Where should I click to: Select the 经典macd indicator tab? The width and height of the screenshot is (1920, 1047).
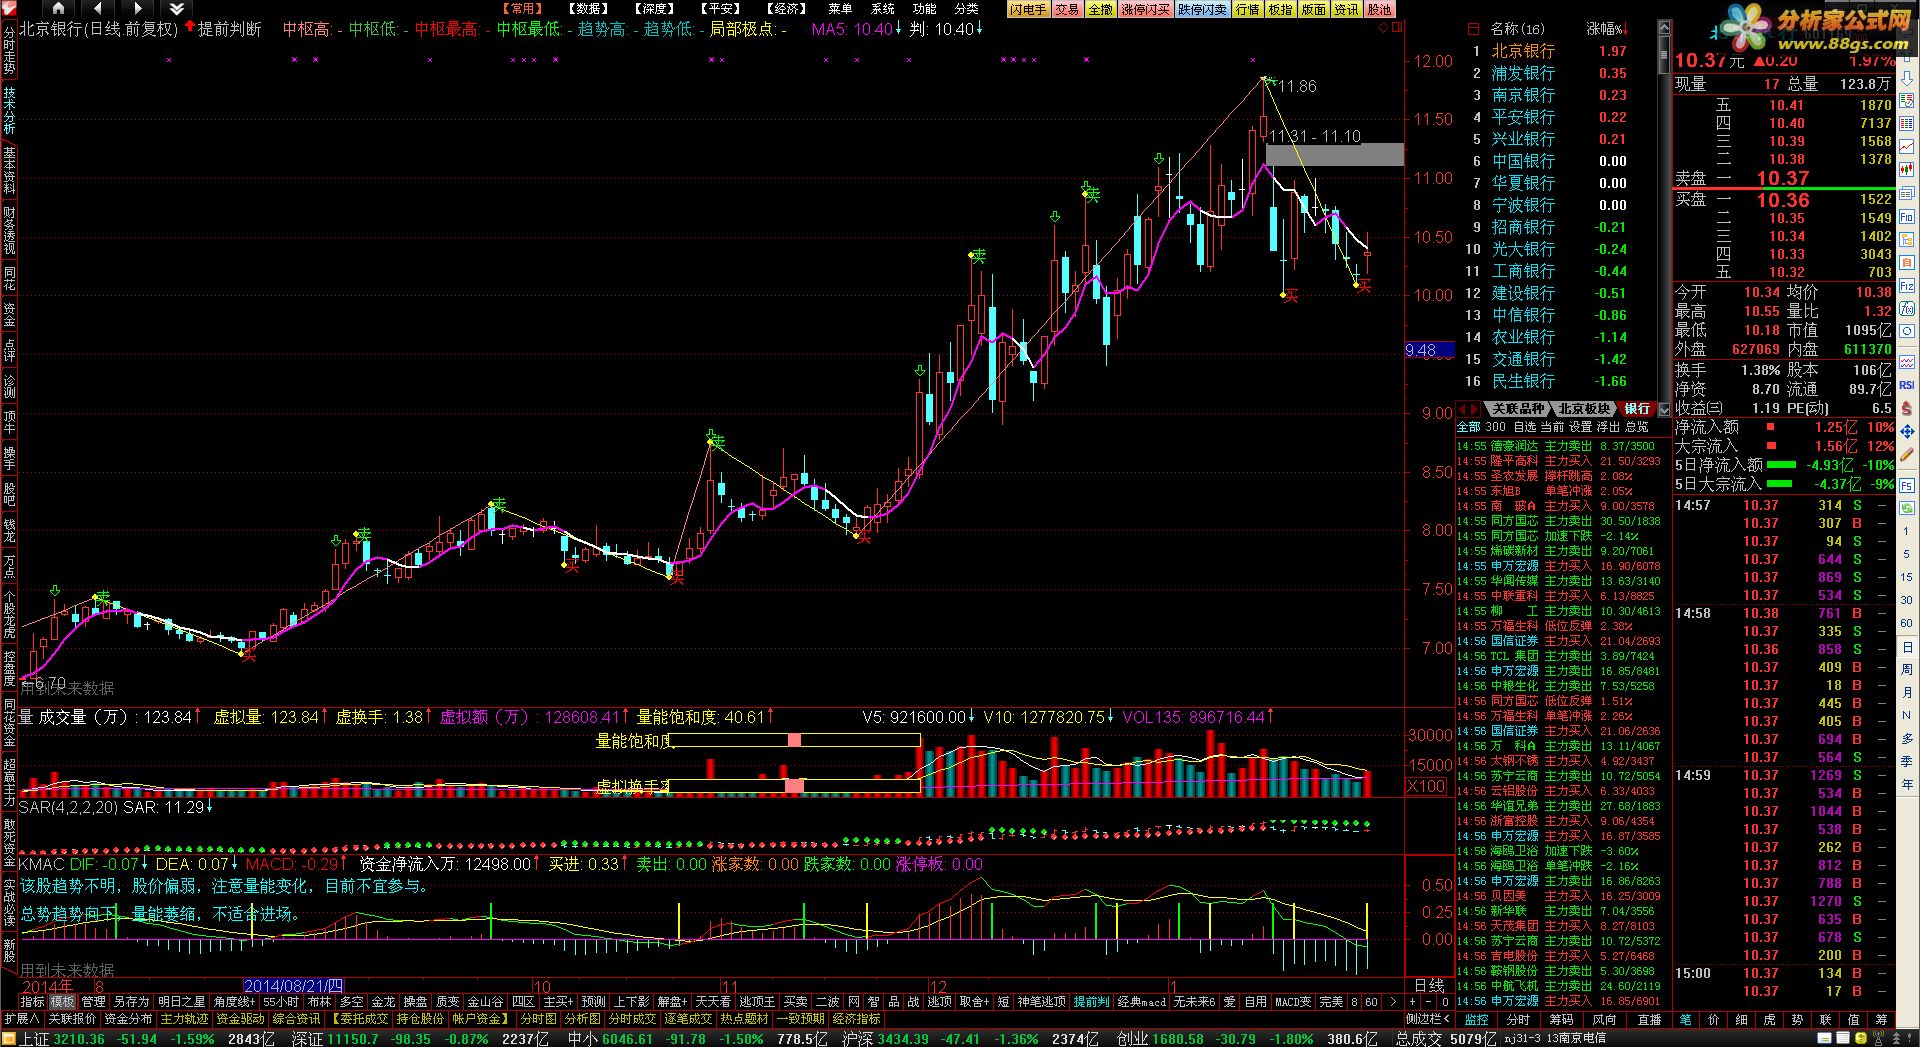1142,1002
